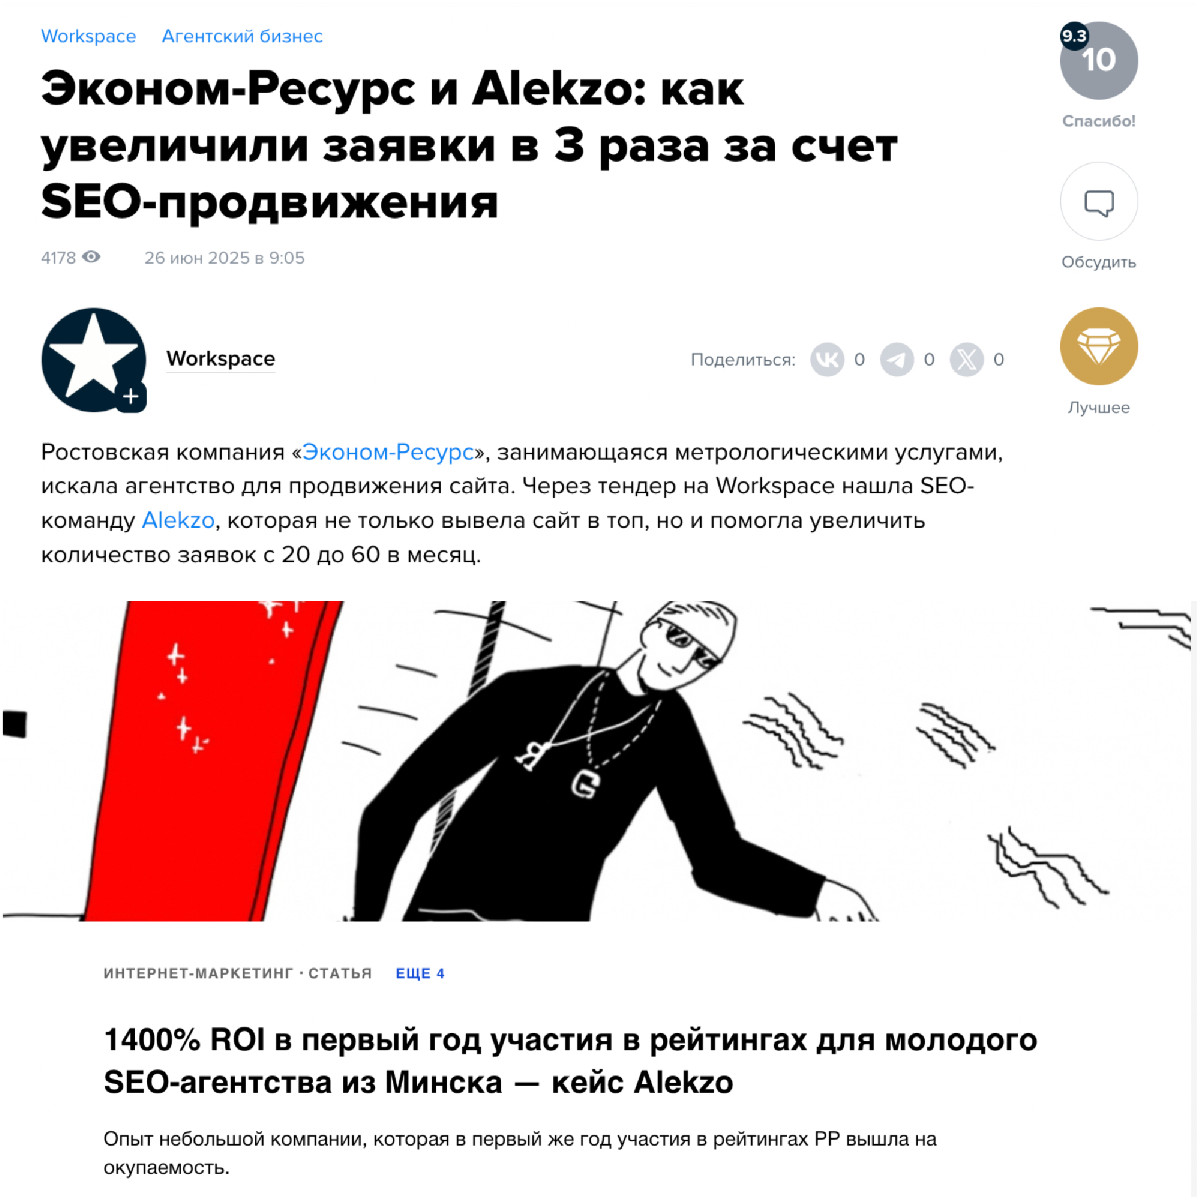Open the 1400% ROI Alekzo case article
The image size is (1200, 1200).
point(570,1061)
